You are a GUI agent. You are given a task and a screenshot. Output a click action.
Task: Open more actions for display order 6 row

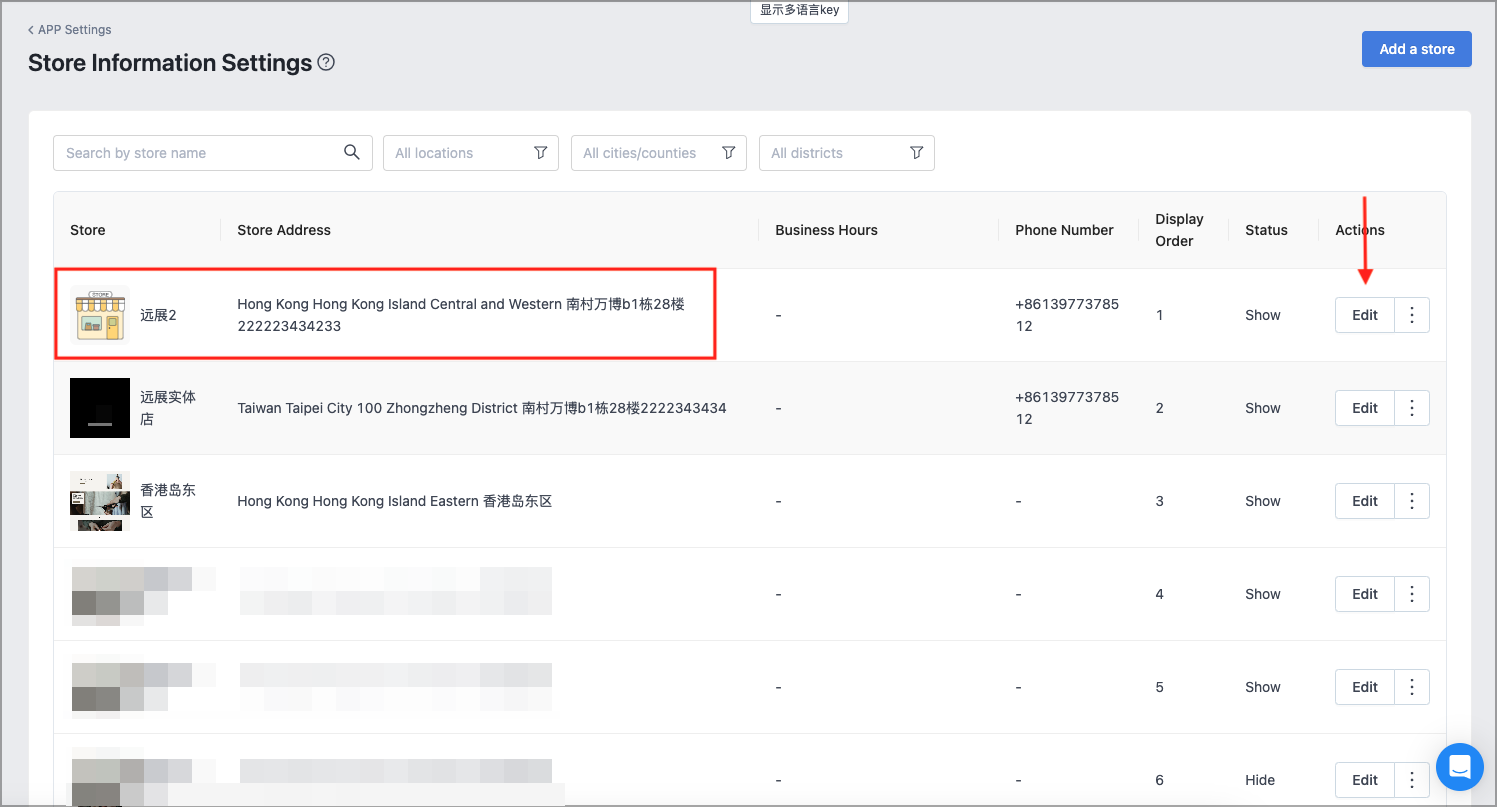(1412, 780)
